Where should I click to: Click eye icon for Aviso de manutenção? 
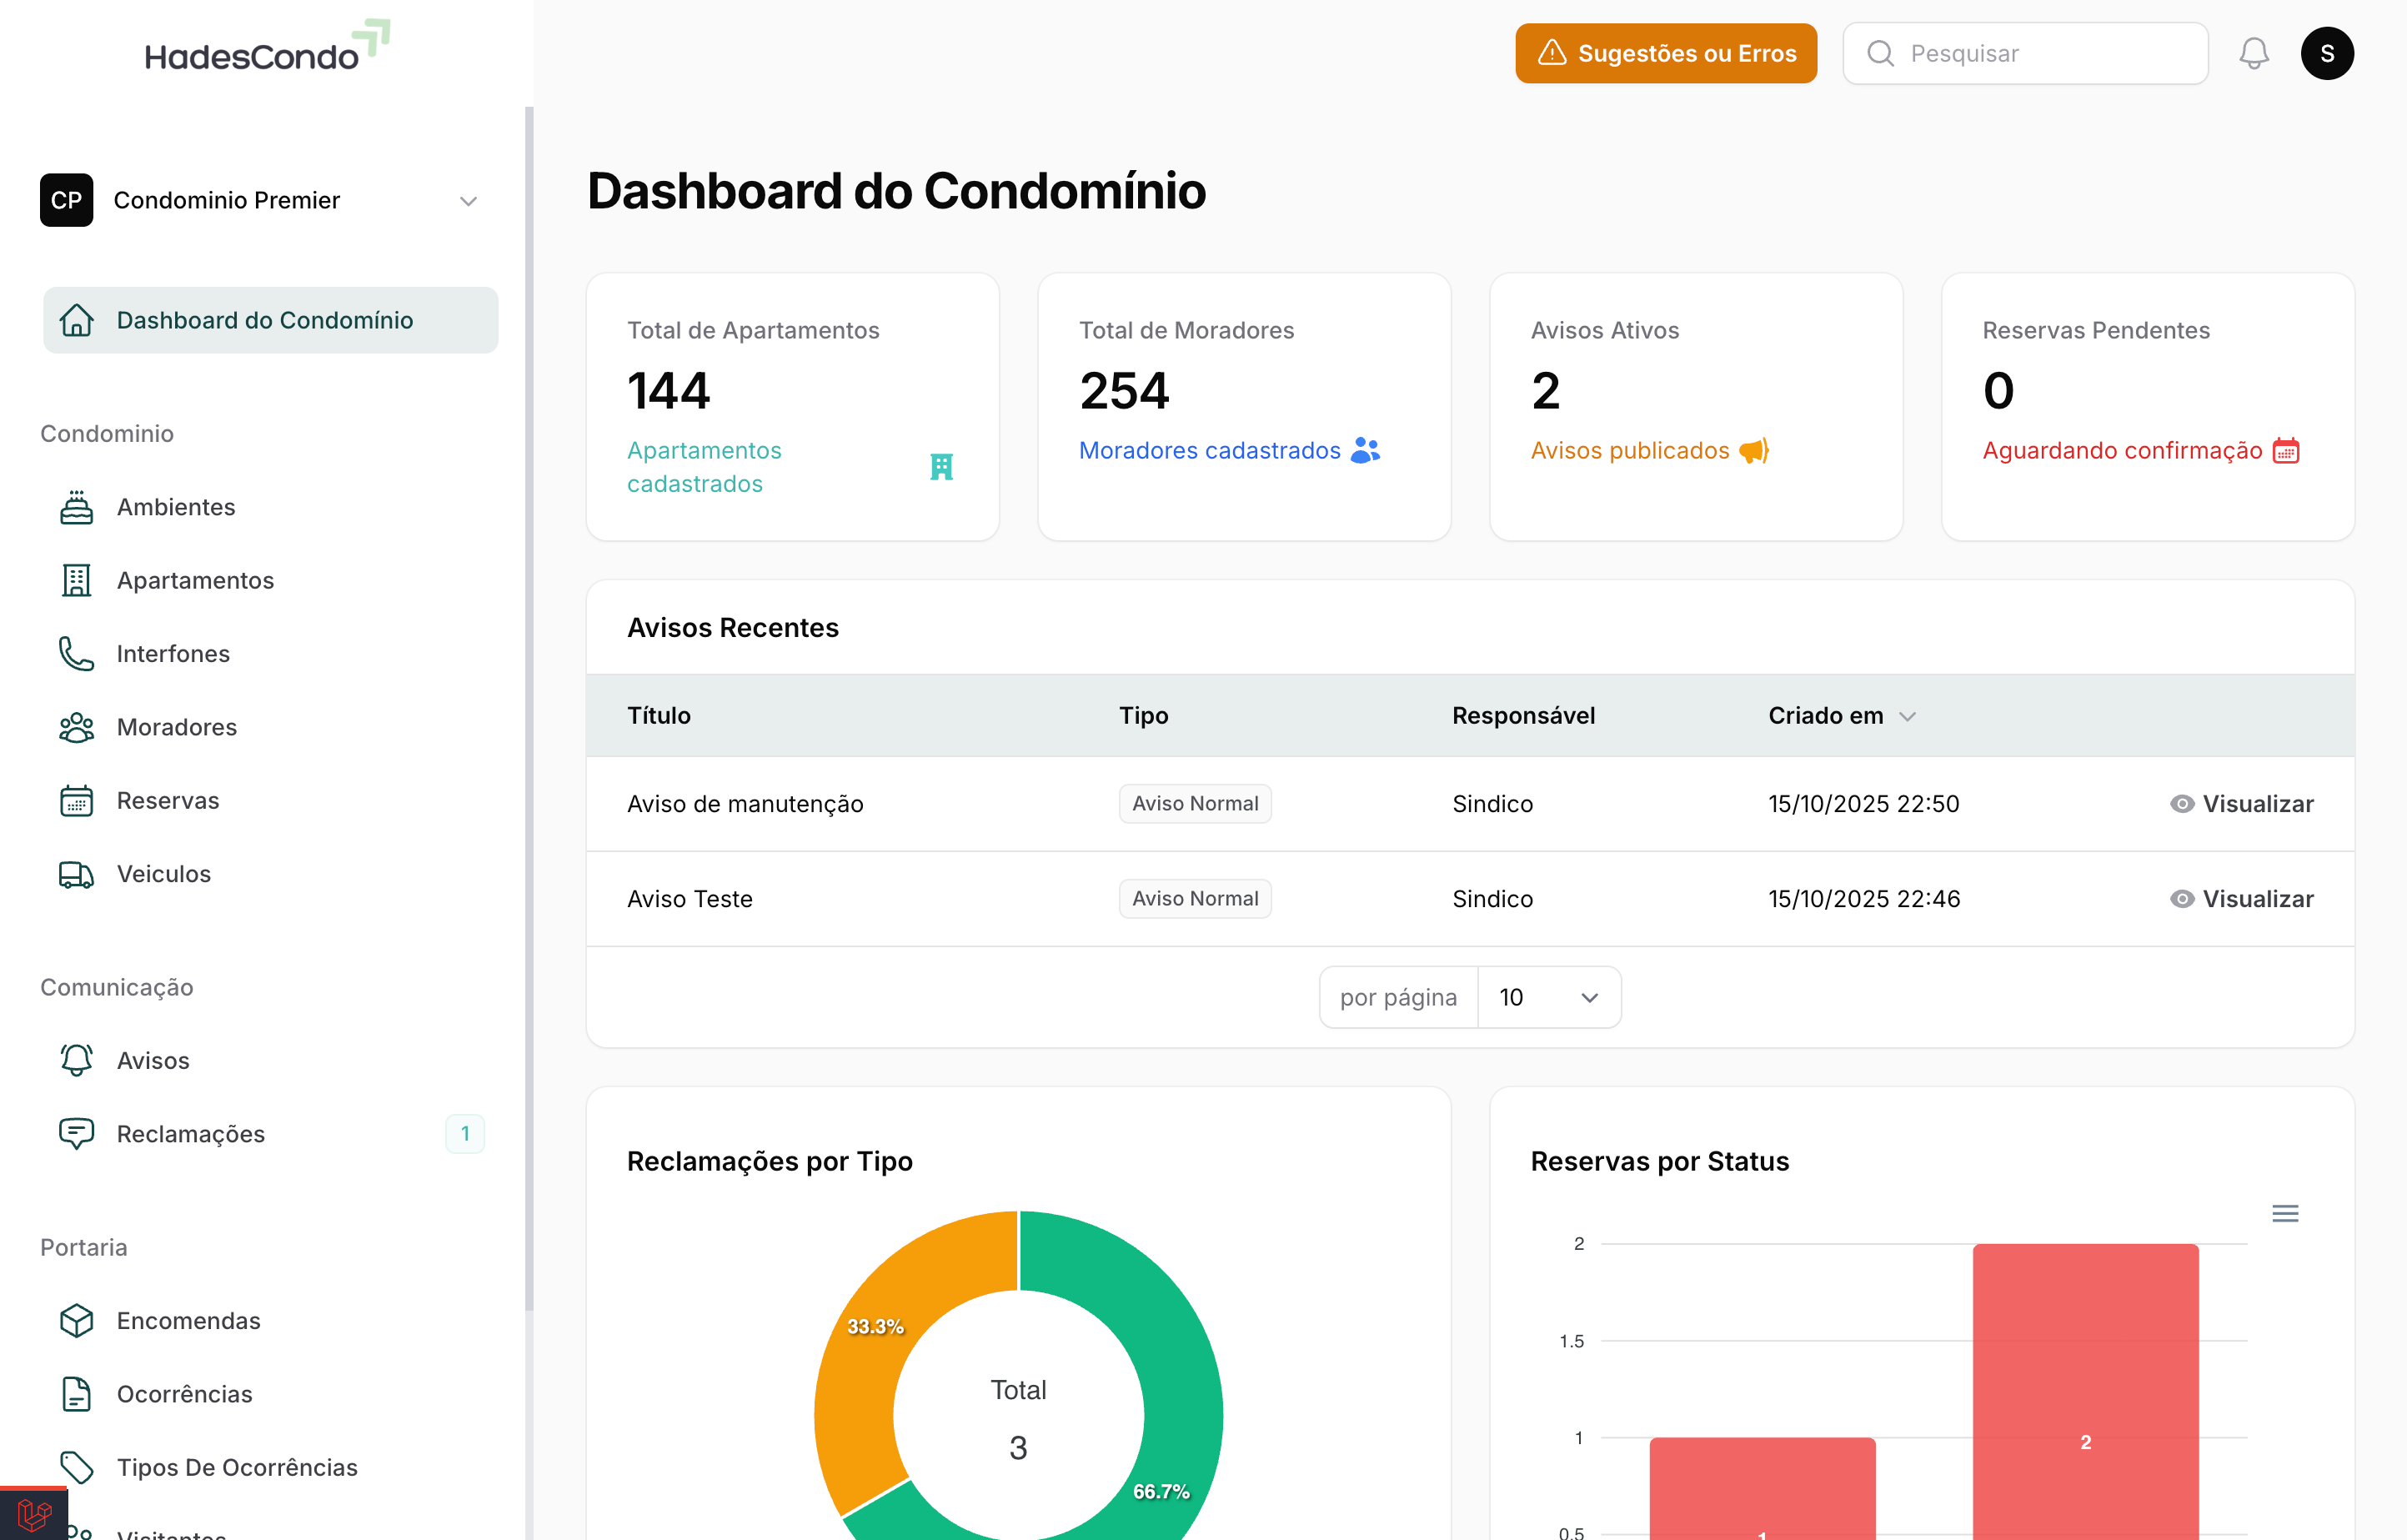click(x=2181, y=804)
